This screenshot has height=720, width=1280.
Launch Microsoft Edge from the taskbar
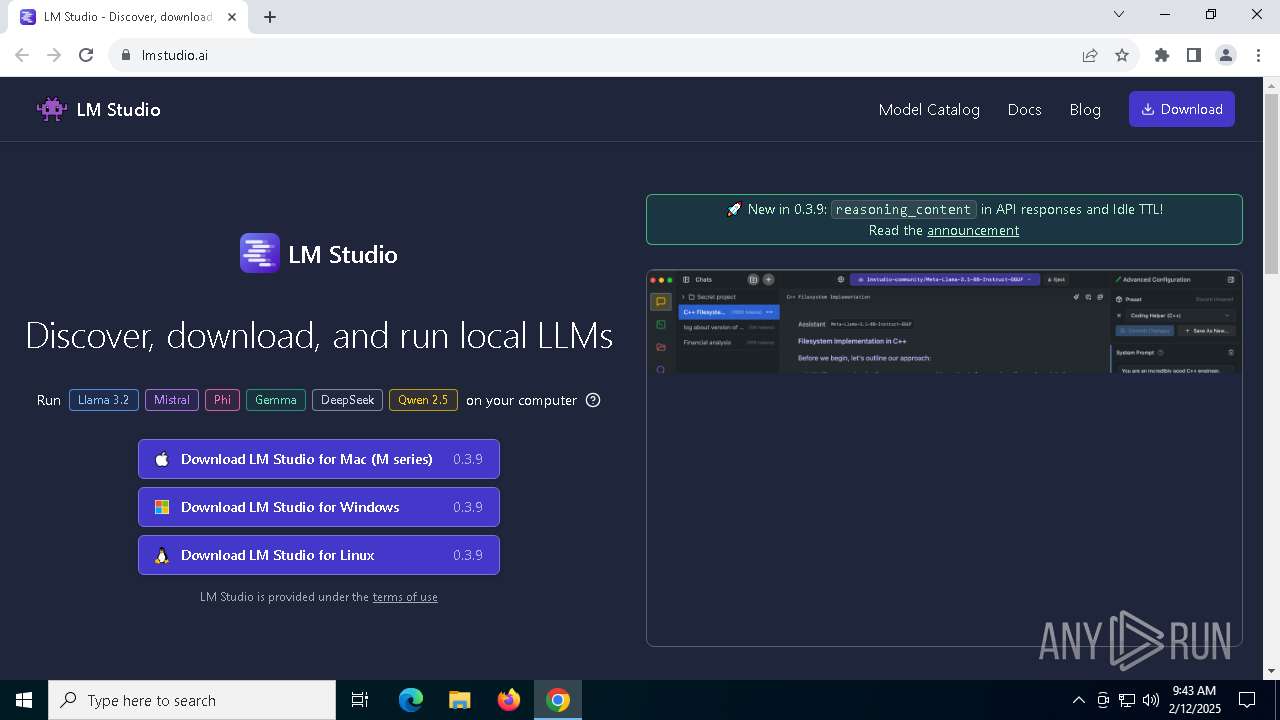[x=411, y=700]
